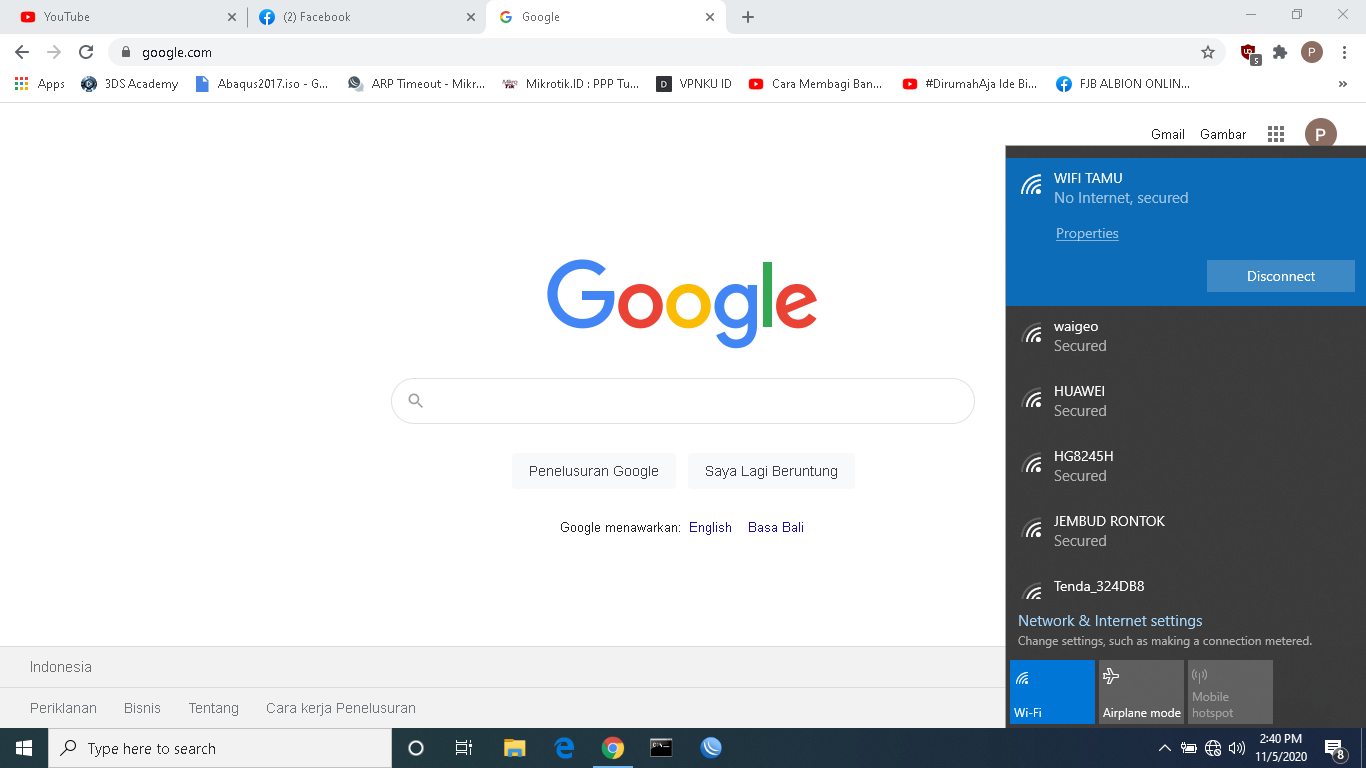The width and height of the screenshot is (1366, 768).
Task: Open the Bisnis footer link
Action: (142, 708)
